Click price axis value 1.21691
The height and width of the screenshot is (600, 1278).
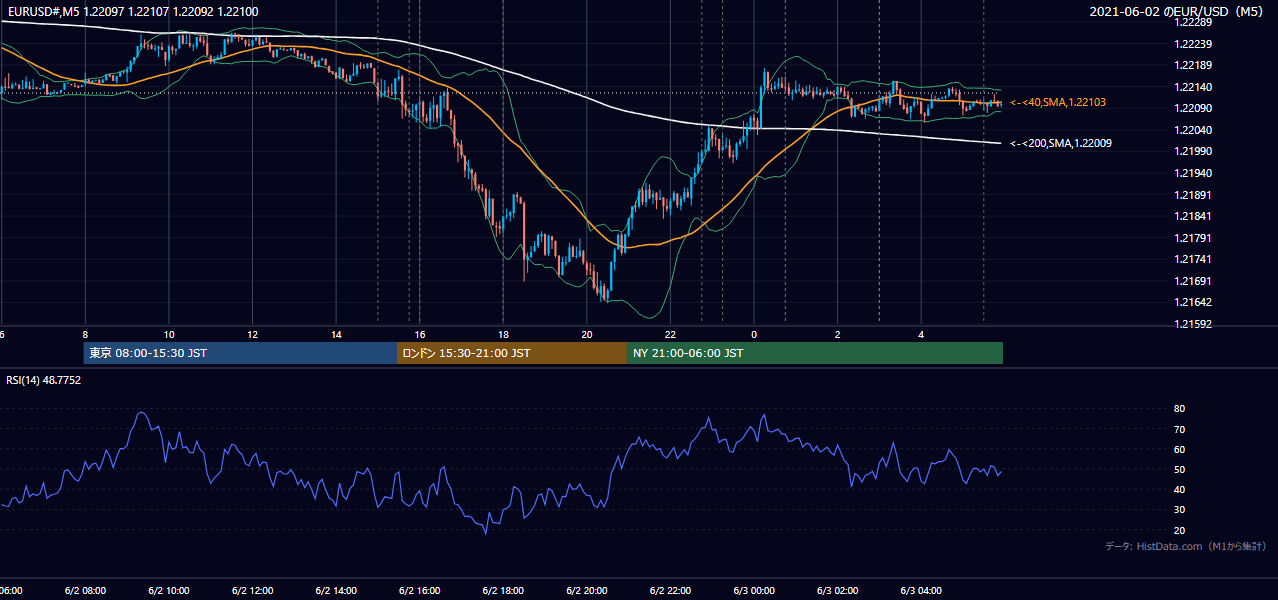pyautogui.click(x=1195, y=281)
